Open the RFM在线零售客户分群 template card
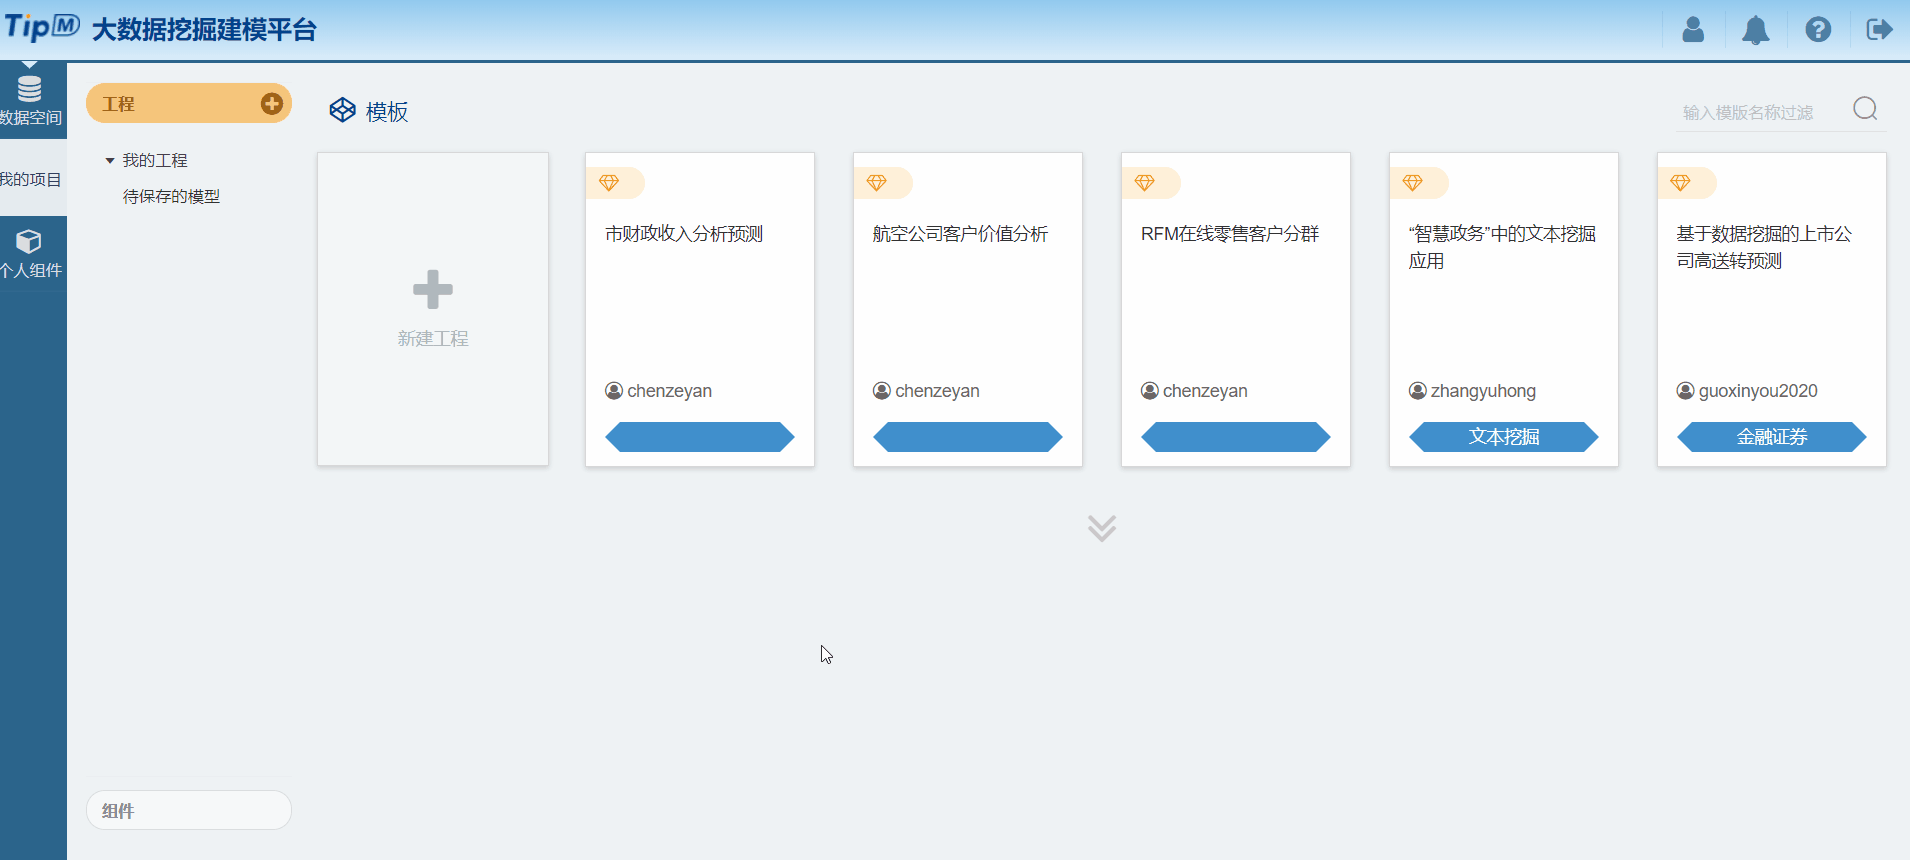1910x860 pixels. coord(1235,300)
